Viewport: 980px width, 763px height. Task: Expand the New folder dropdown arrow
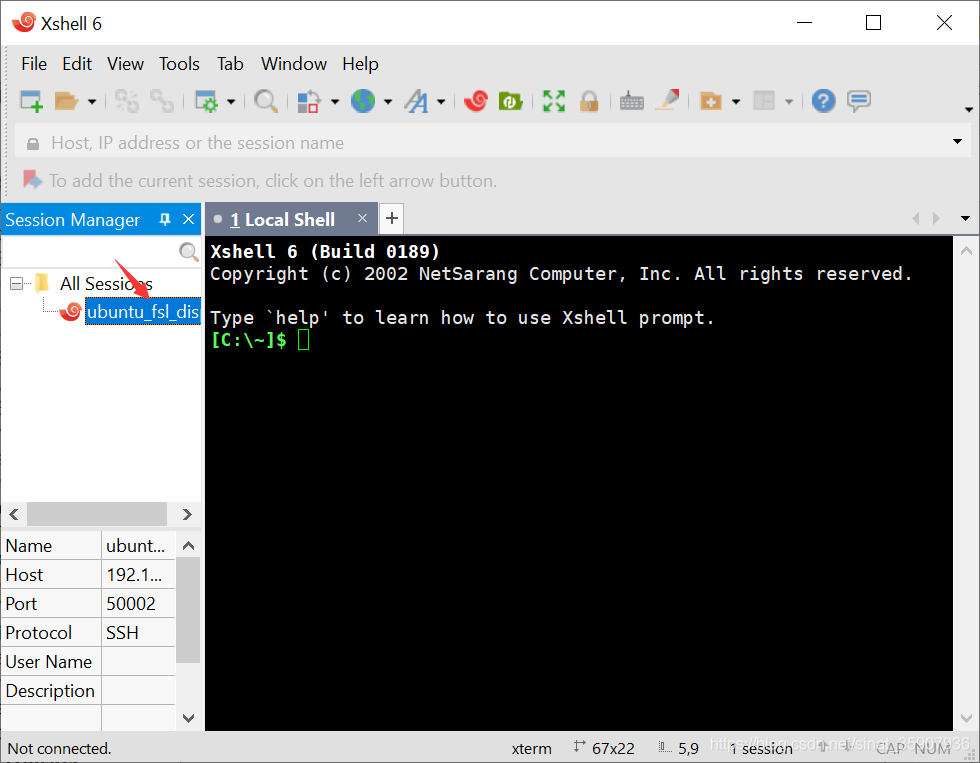pyautogui.click(x=736, y=102)
